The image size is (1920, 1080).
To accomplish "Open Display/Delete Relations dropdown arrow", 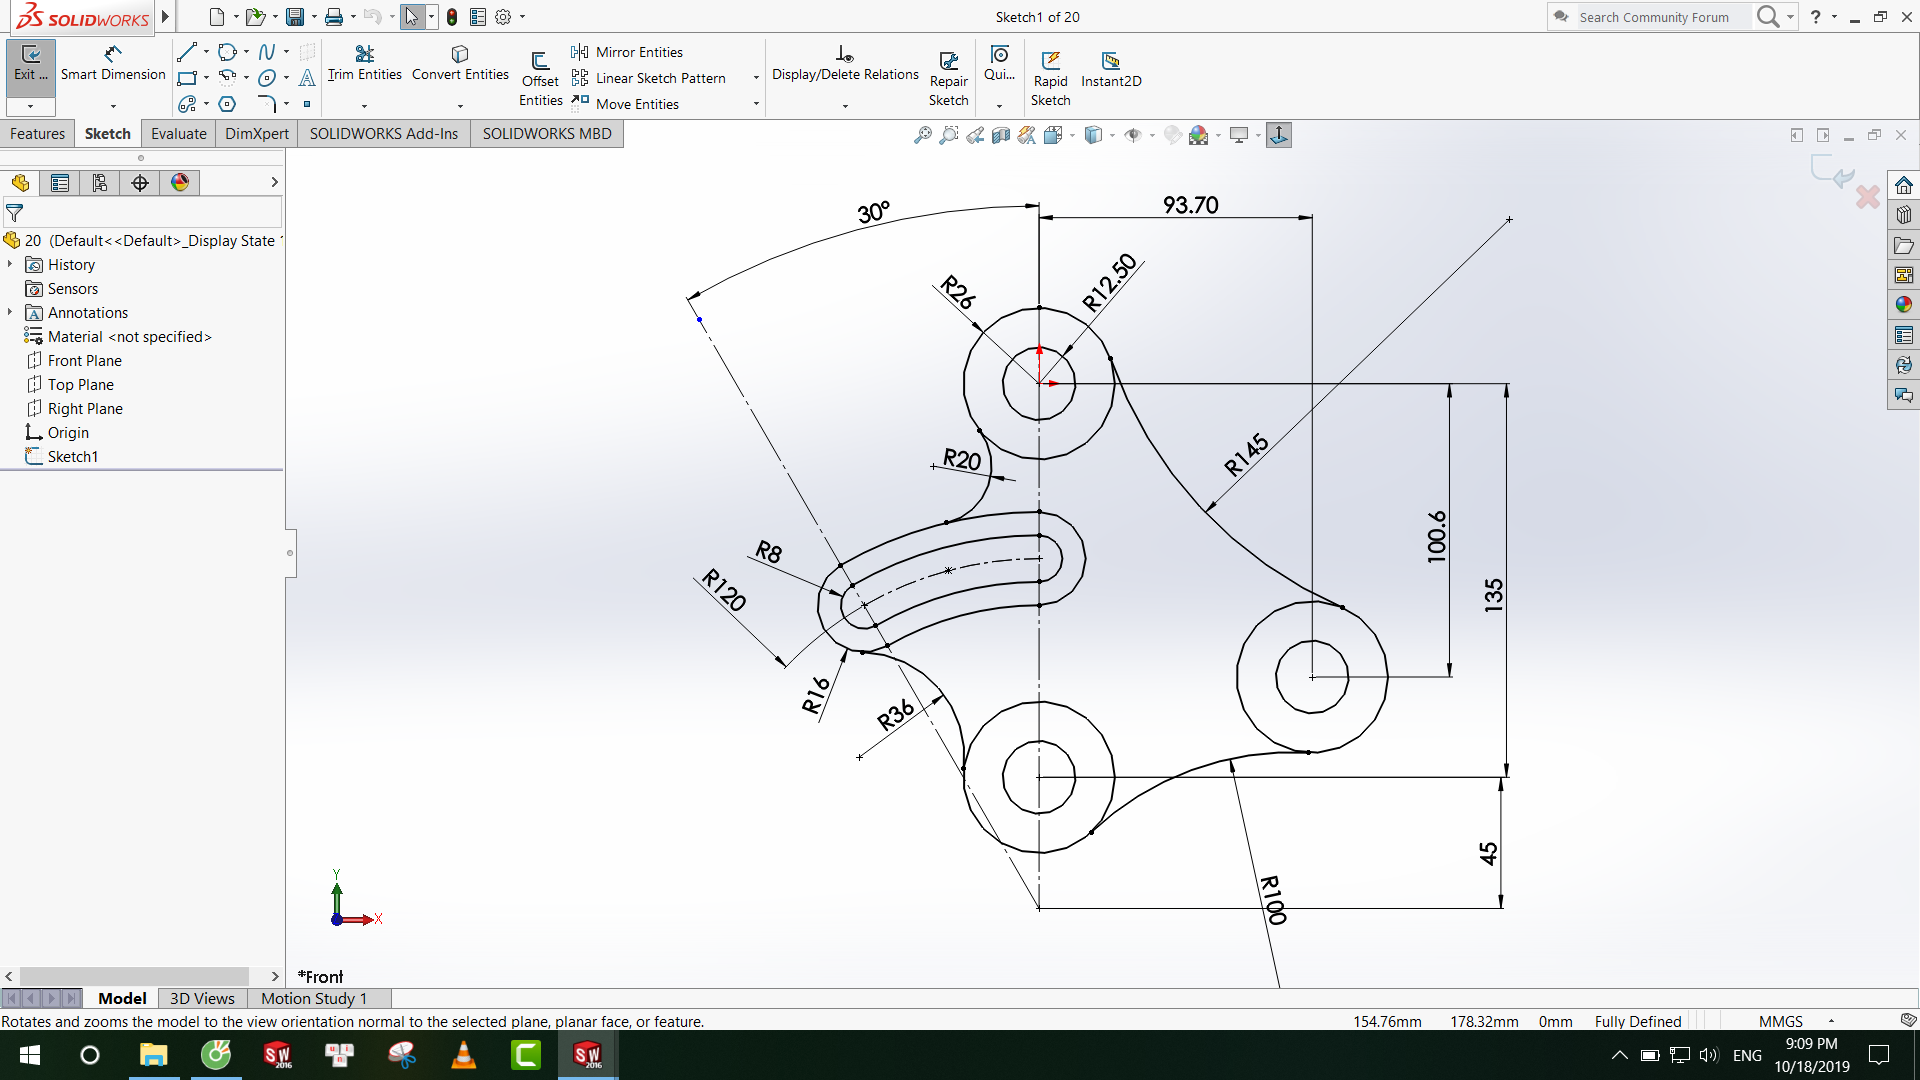I will coord(845,105).
